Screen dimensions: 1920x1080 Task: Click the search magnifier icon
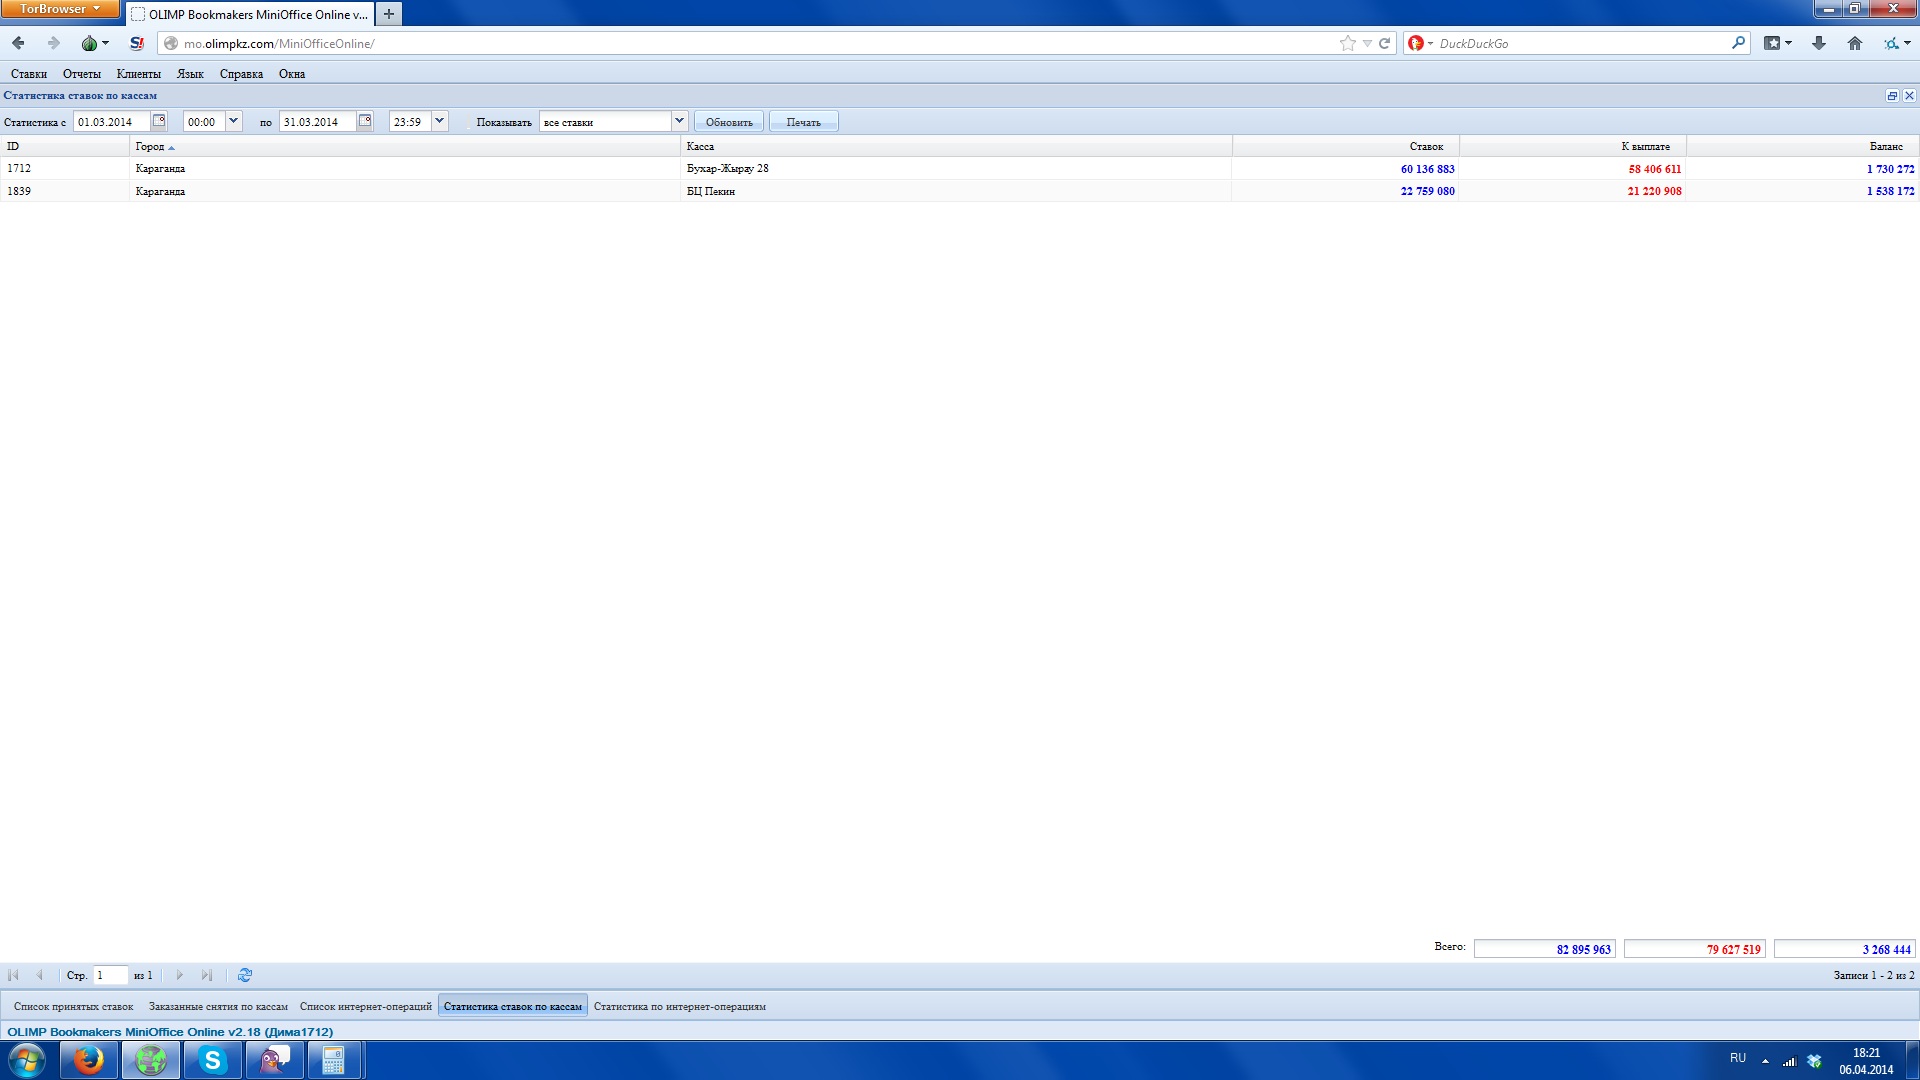1738,43
